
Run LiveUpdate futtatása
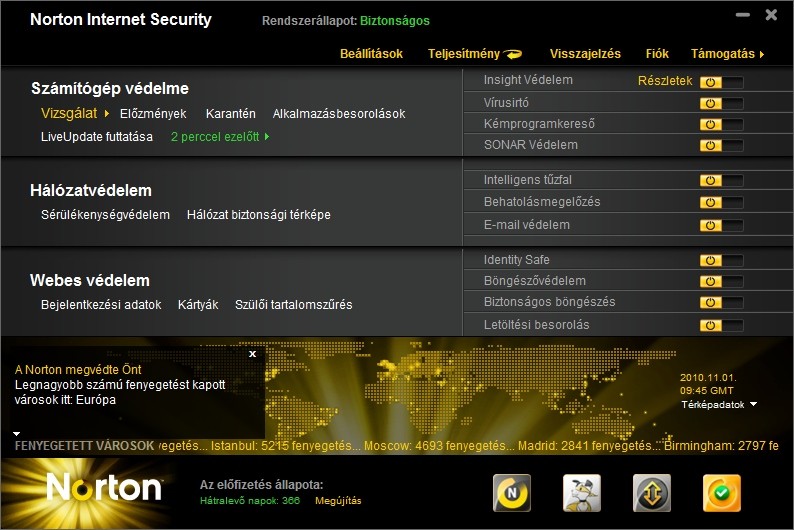[x=97, y=137]
